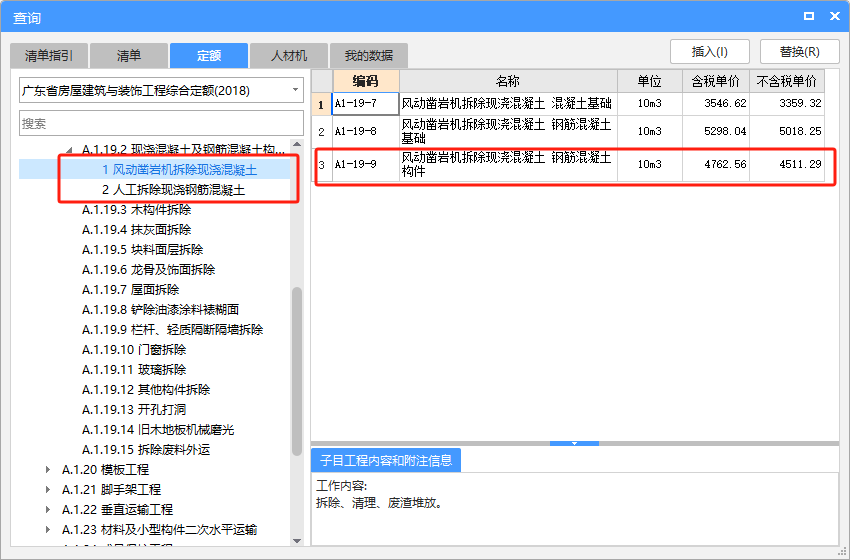Click tree scrollbar down arrow
Screen dimensions: 850x560
tap(297, 540)
